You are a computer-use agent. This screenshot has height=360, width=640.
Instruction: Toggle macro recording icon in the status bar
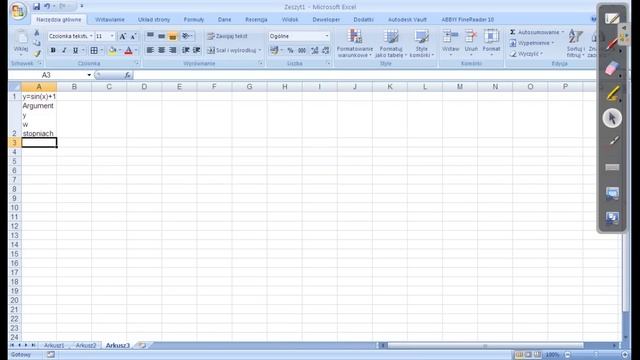point(51,355)
